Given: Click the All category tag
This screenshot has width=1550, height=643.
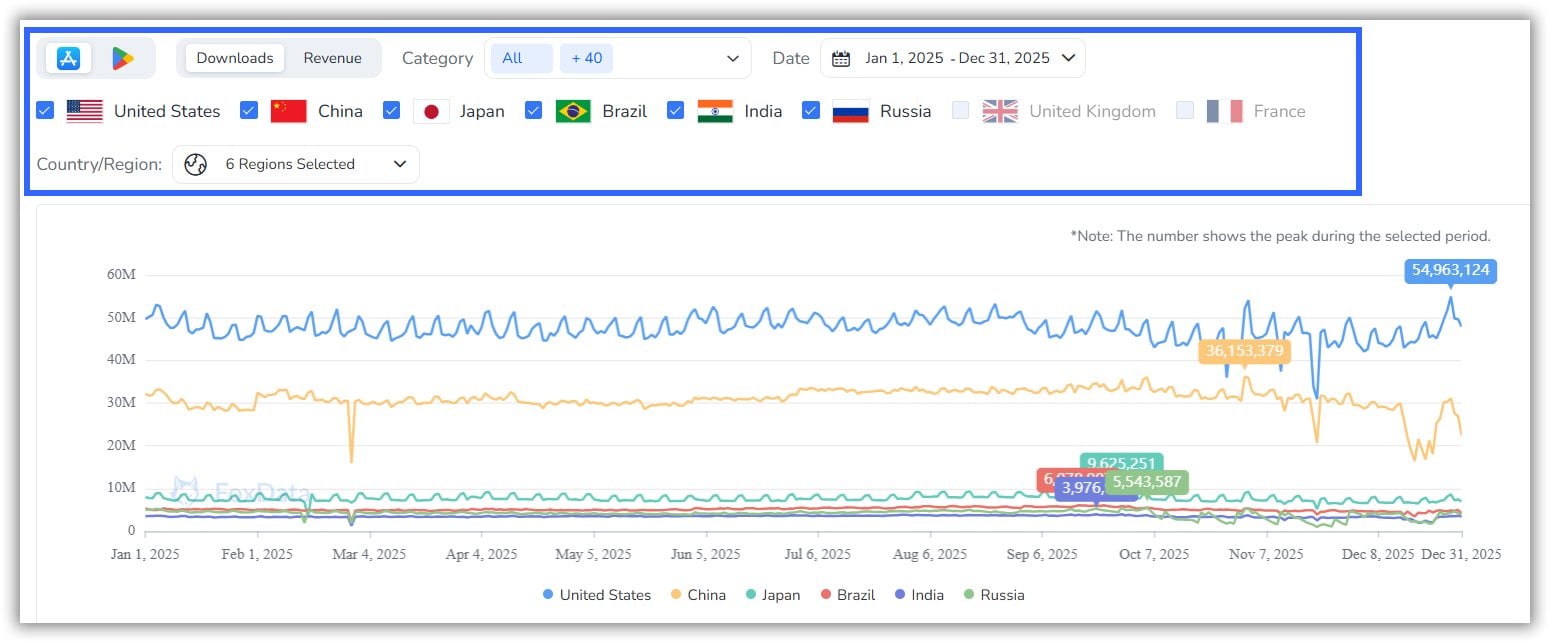Looking at the screenshot, I should pos(512,58).
